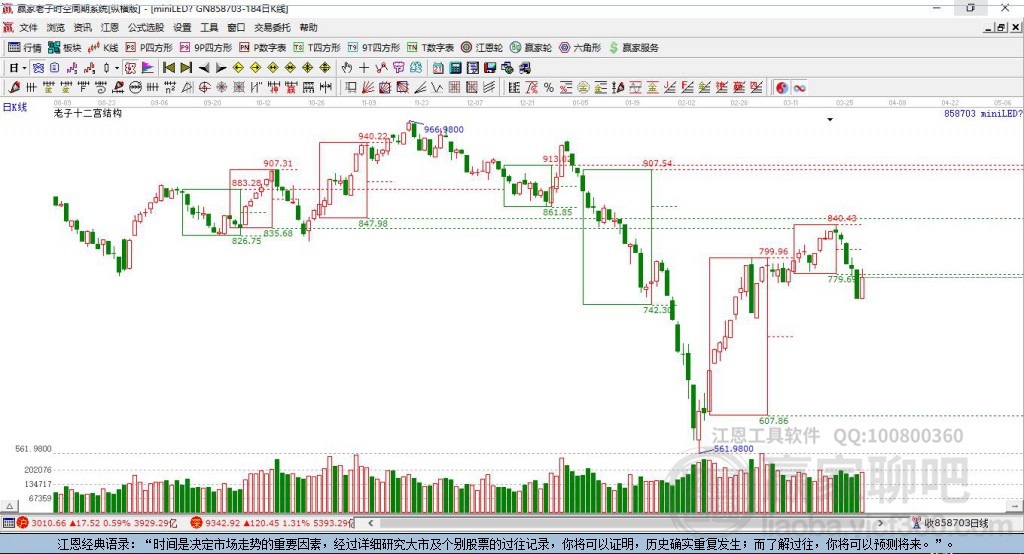The image size is (1024, 554).
Task: Open the calculator icon
Action: pos(456,68)
